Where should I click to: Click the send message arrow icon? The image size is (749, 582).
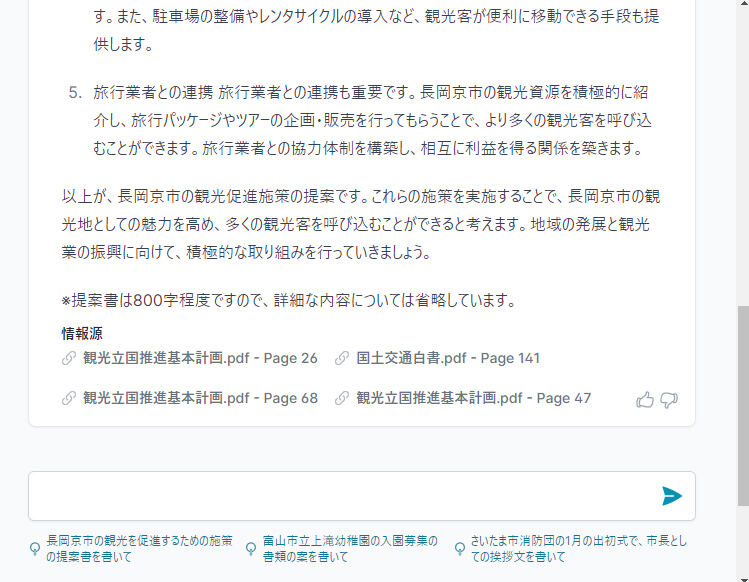point(672,496)
